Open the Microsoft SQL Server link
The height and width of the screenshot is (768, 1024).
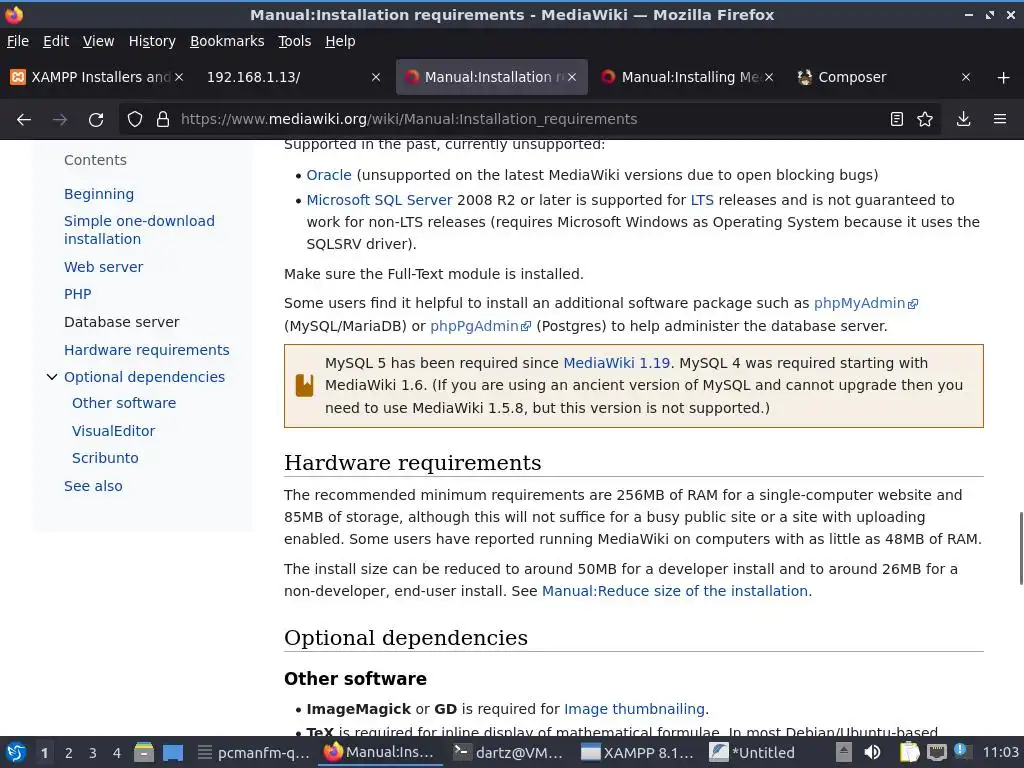[x=379, y=200]
